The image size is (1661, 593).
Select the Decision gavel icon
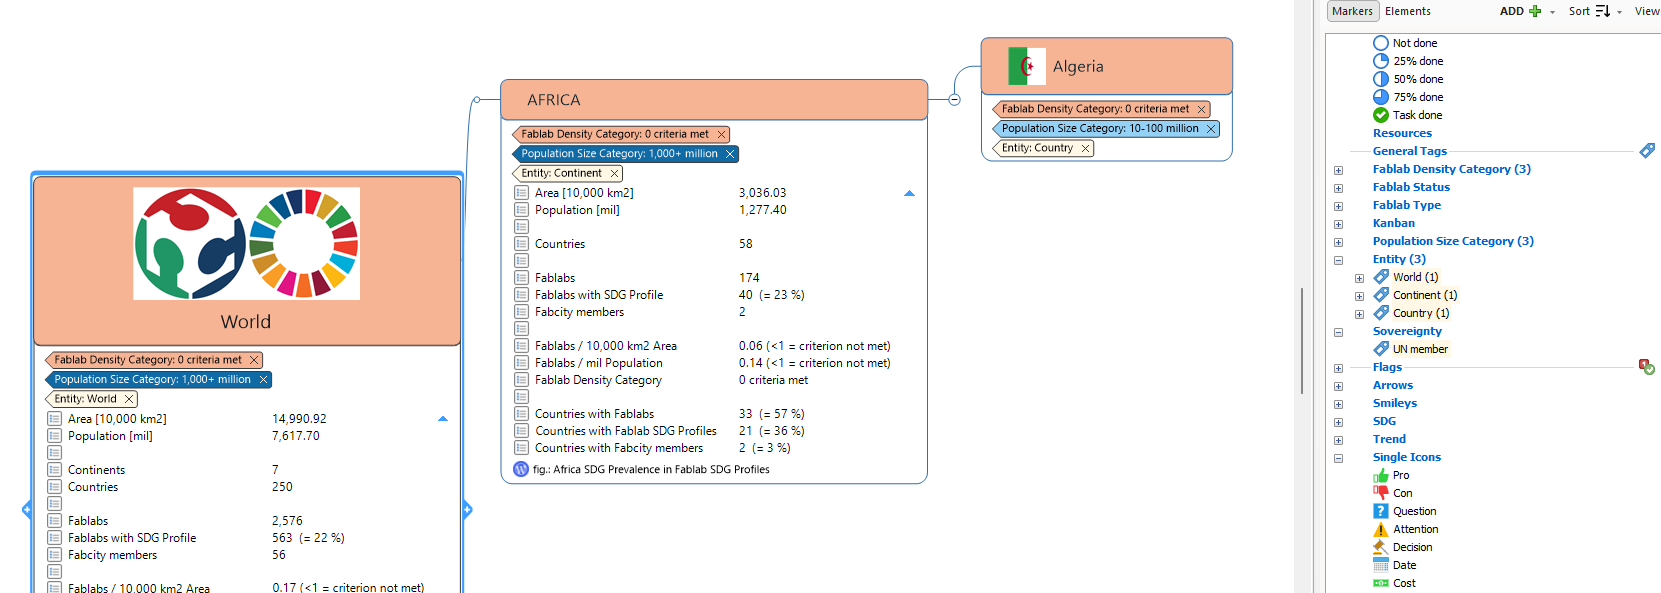[1381, 548]
